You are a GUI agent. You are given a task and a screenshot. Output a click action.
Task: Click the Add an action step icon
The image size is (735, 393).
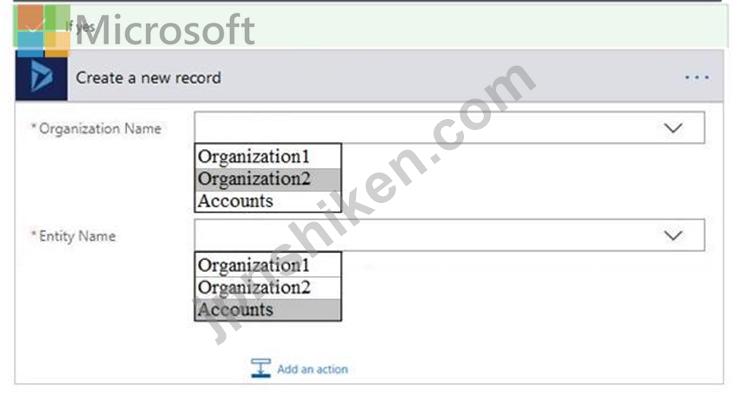point(260,368)
